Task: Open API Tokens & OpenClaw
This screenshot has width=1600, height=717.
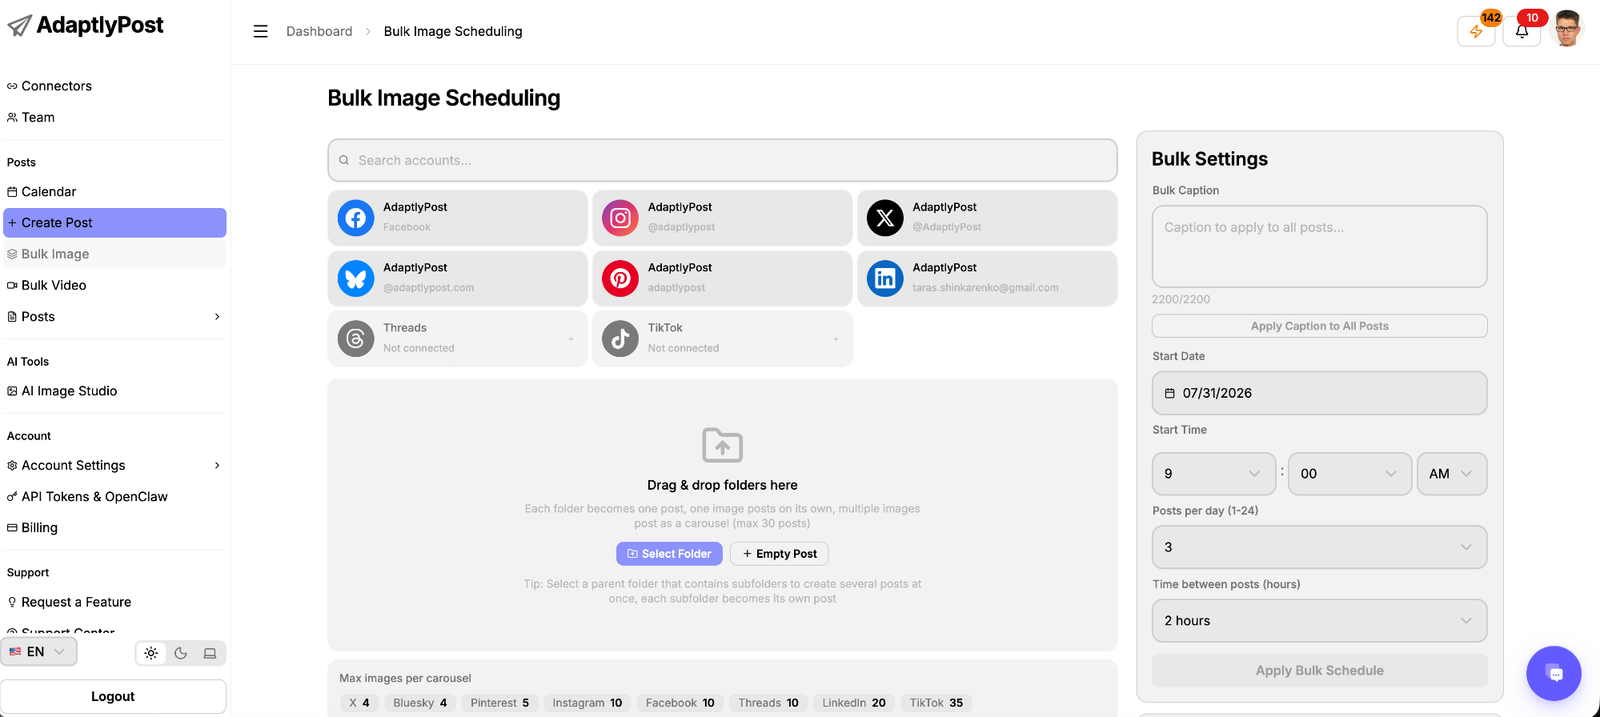Action: point(114,496)
